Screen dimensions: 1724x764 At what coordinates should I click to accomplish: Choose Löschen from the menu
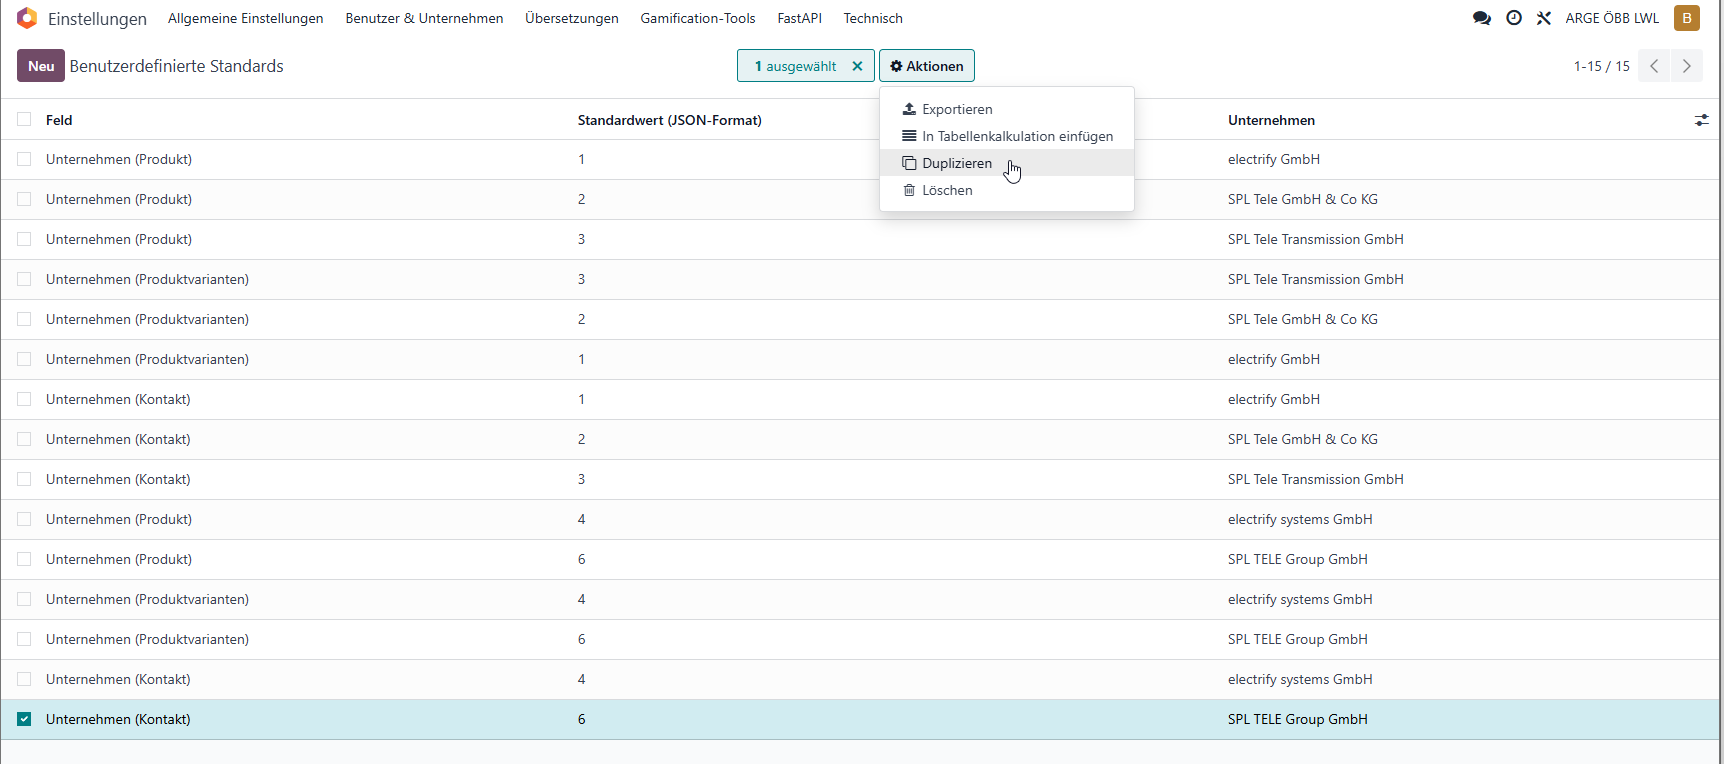(1006, 190)
